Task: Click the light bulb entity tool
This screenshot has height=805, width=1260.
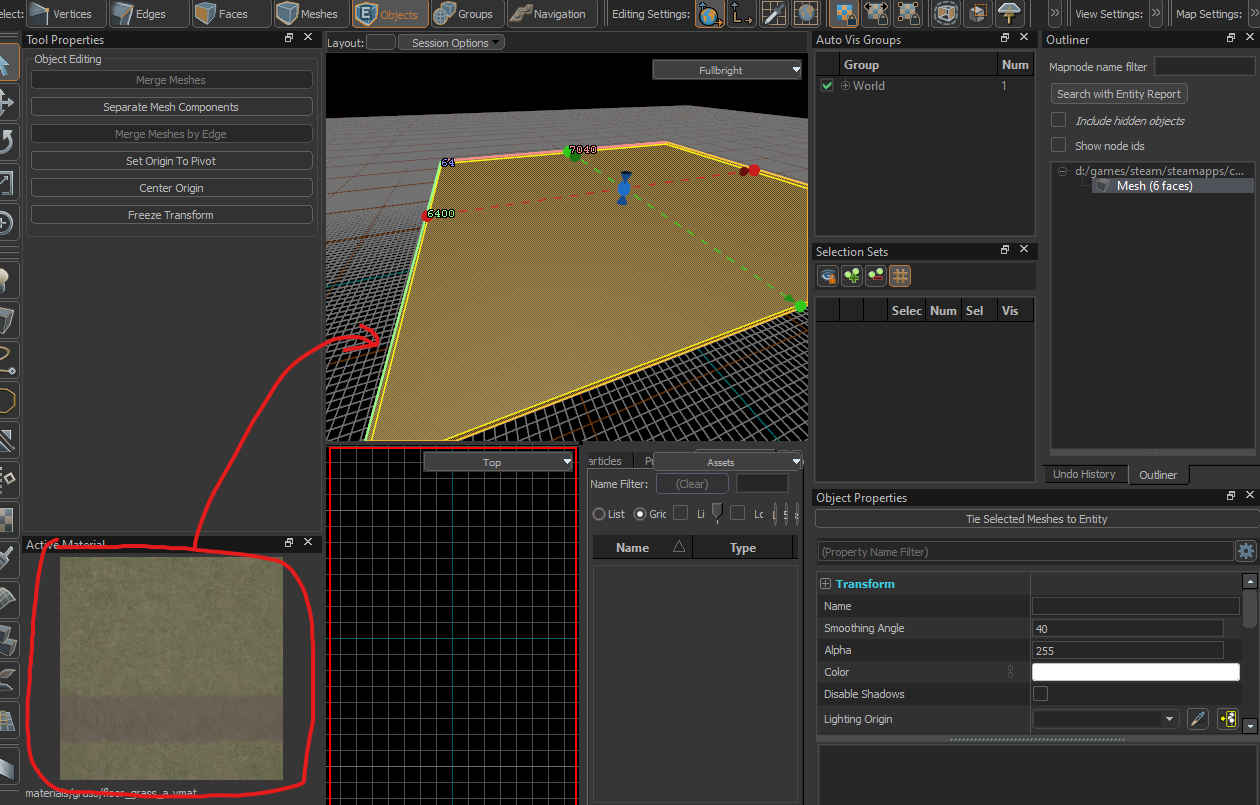Action: pos(7,281)
